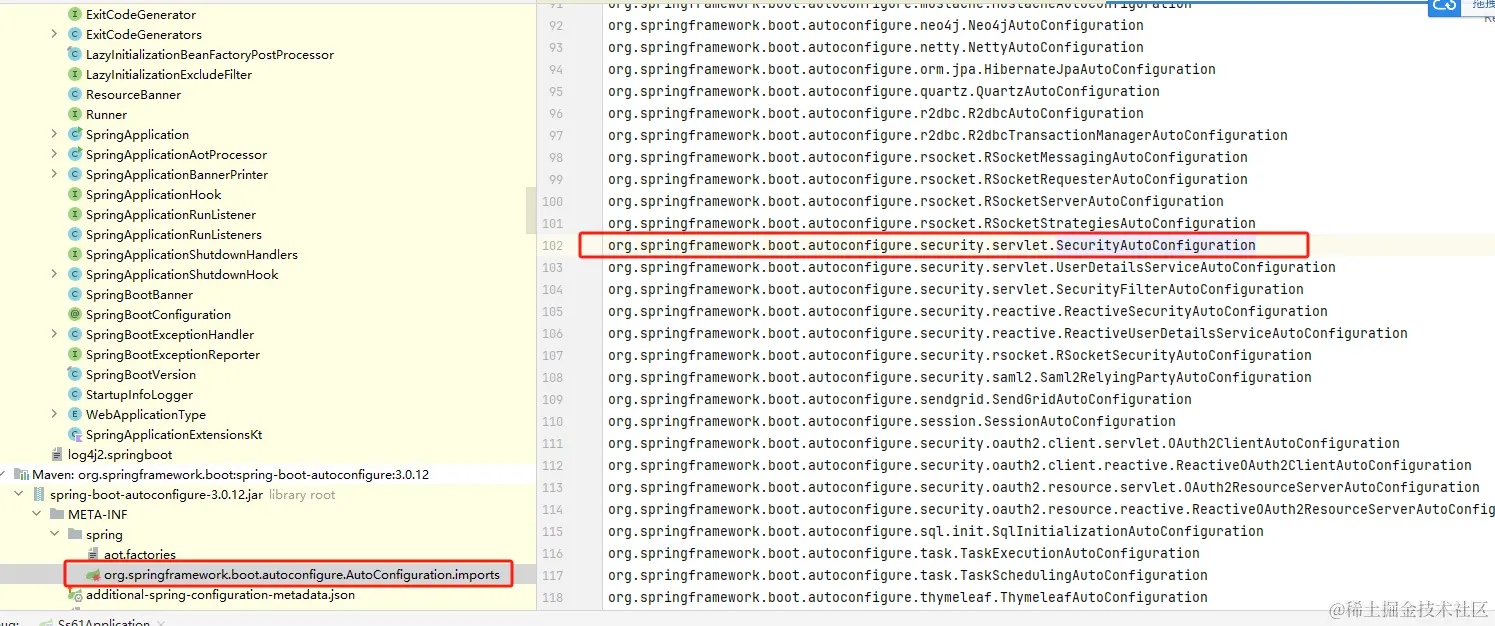Screen dimensions: 1495x626
Task: Collapse the spring-boot-autoconfigure-3.0.12.jar node
Action: tap(19, 495)
